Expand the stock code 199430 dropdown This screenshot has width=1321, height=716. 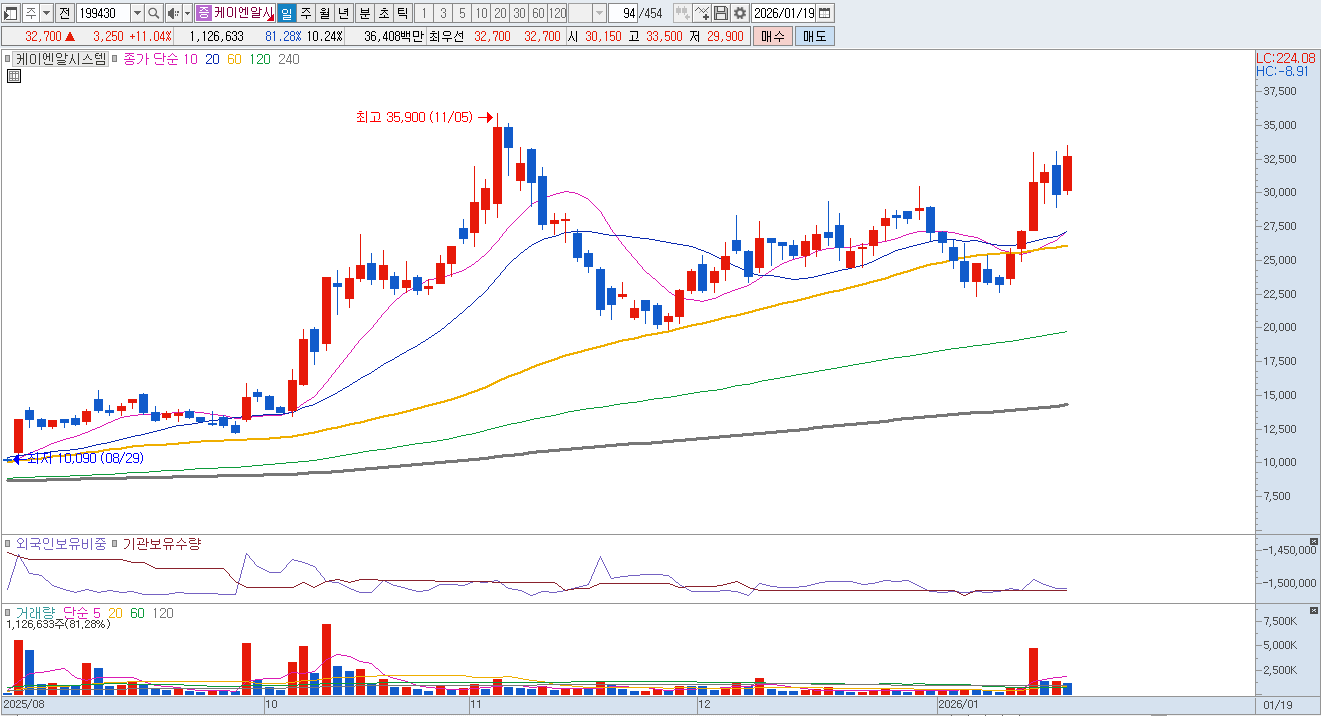tap(136, 13)
